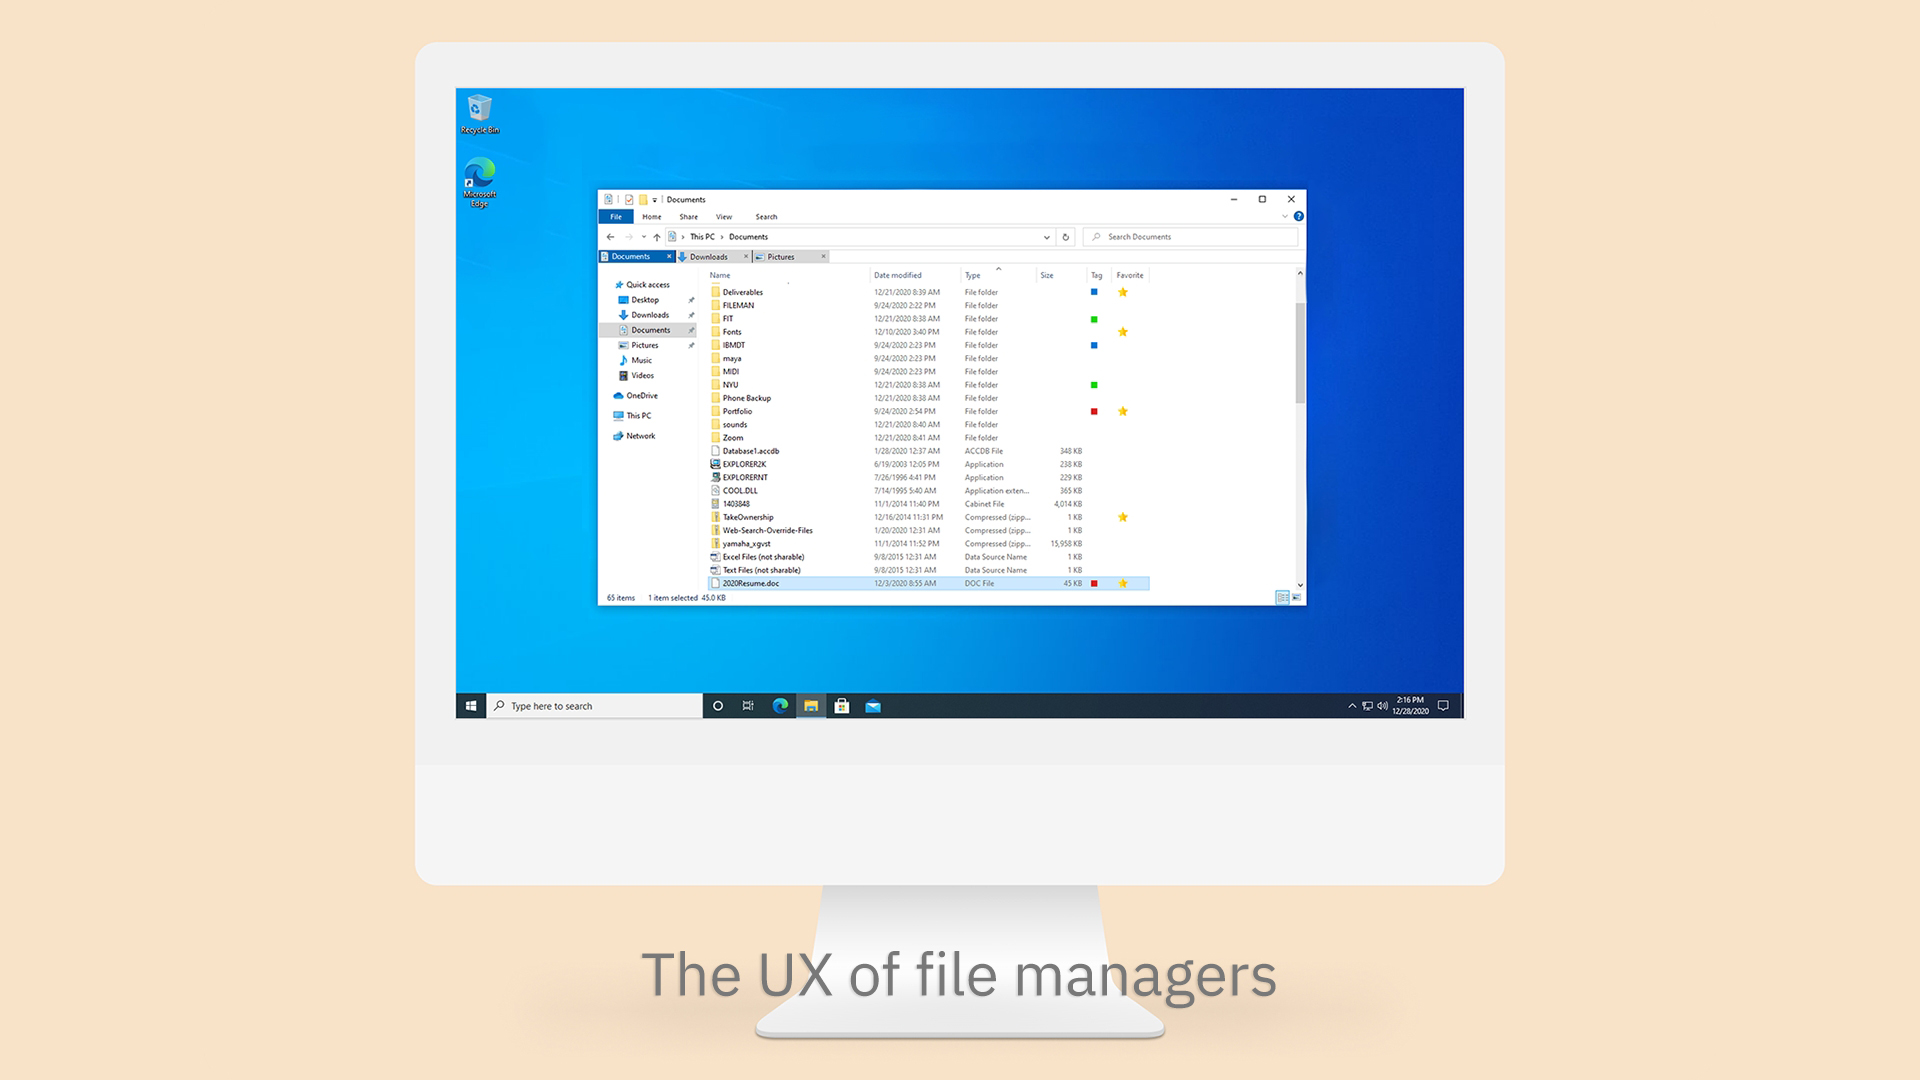Switch to details view icon in status bar
Viewport: 1920px width, 1080px height.
tap(1282, 597)
